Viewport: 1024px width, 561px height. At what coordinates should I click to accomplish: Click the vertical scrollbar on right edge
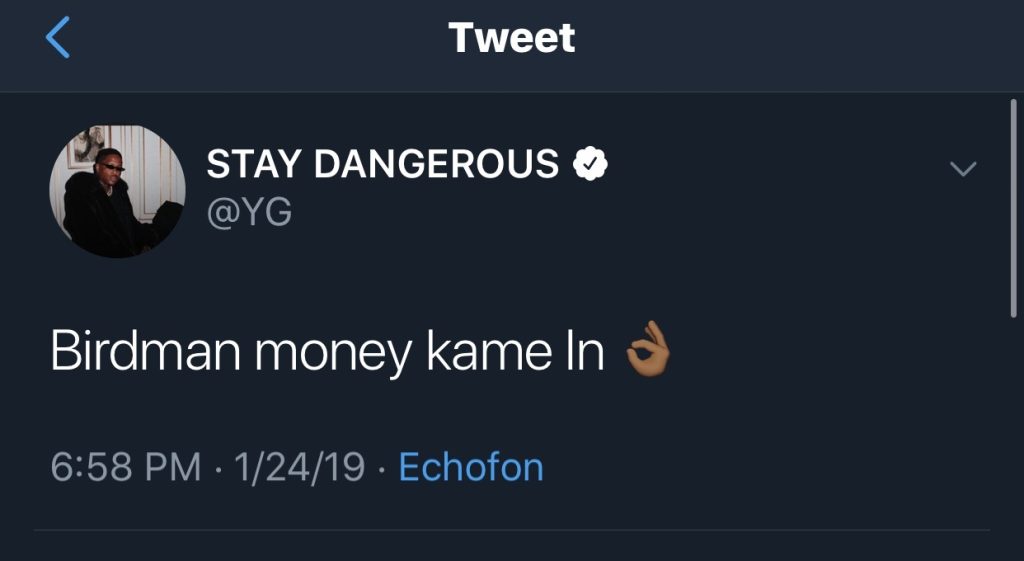point(1013,208)
